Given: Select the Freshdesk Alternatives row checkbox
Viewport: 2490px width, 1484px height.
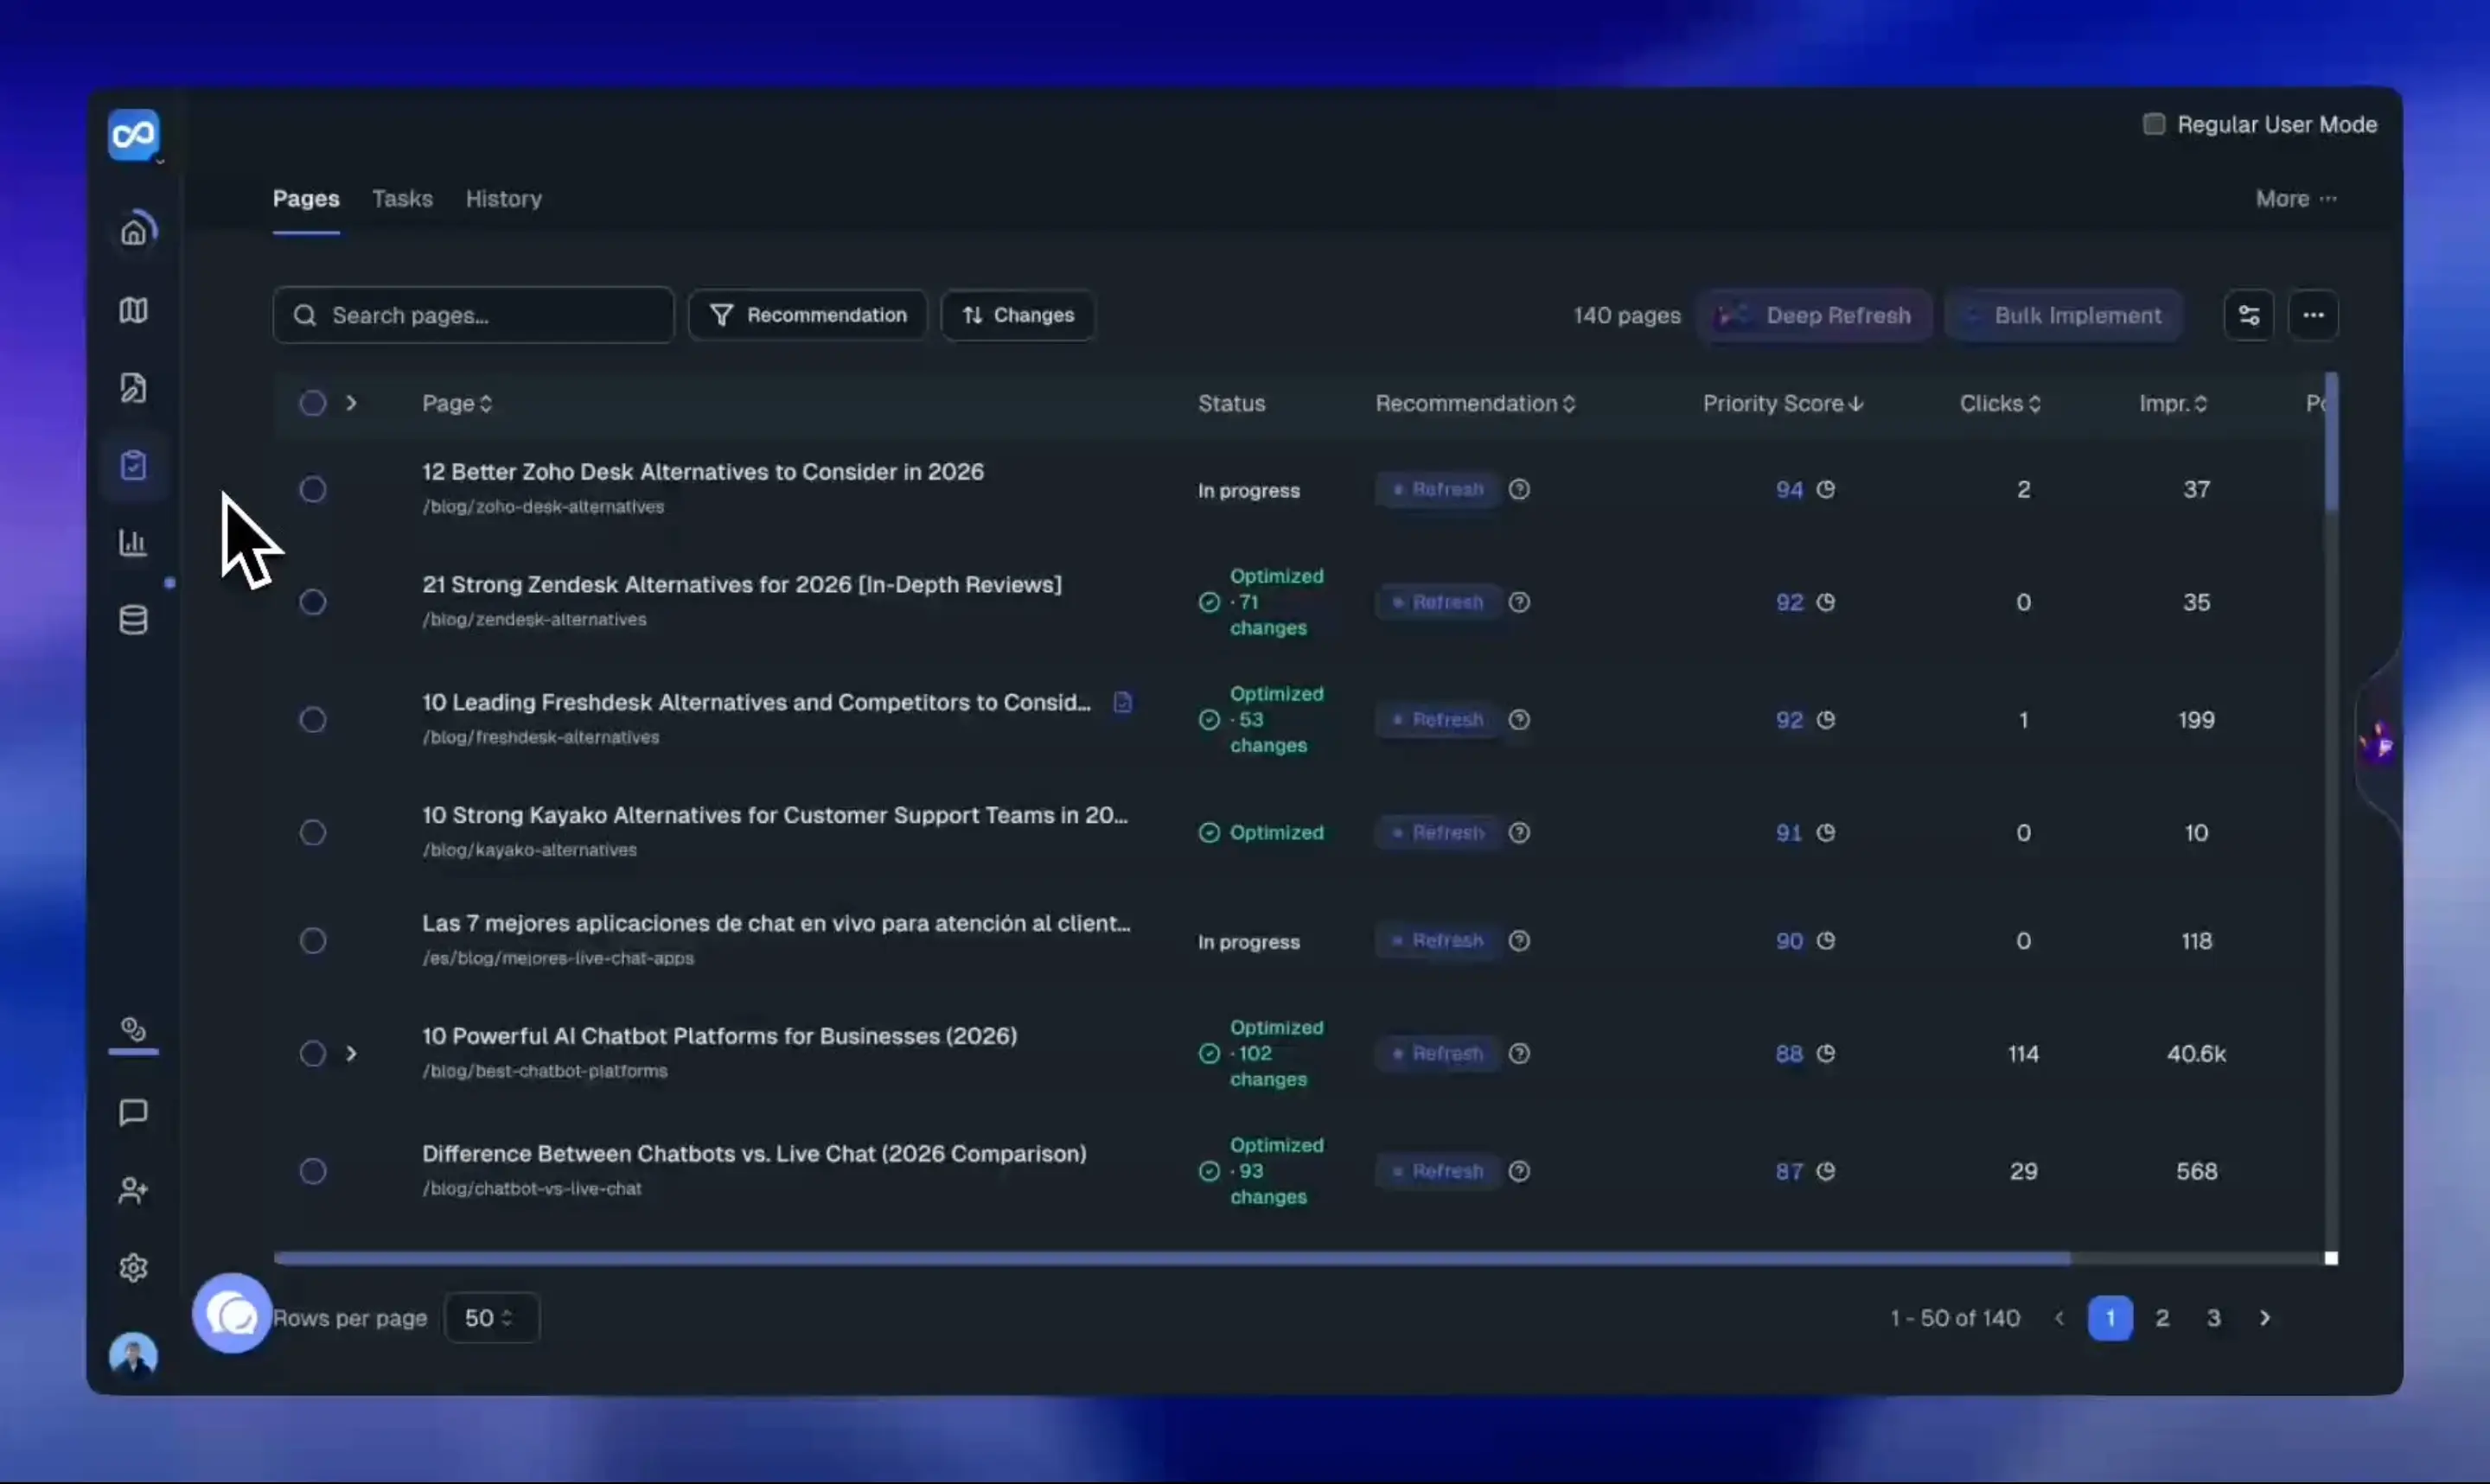Looking at the screenshot, I should click(313, 720).
